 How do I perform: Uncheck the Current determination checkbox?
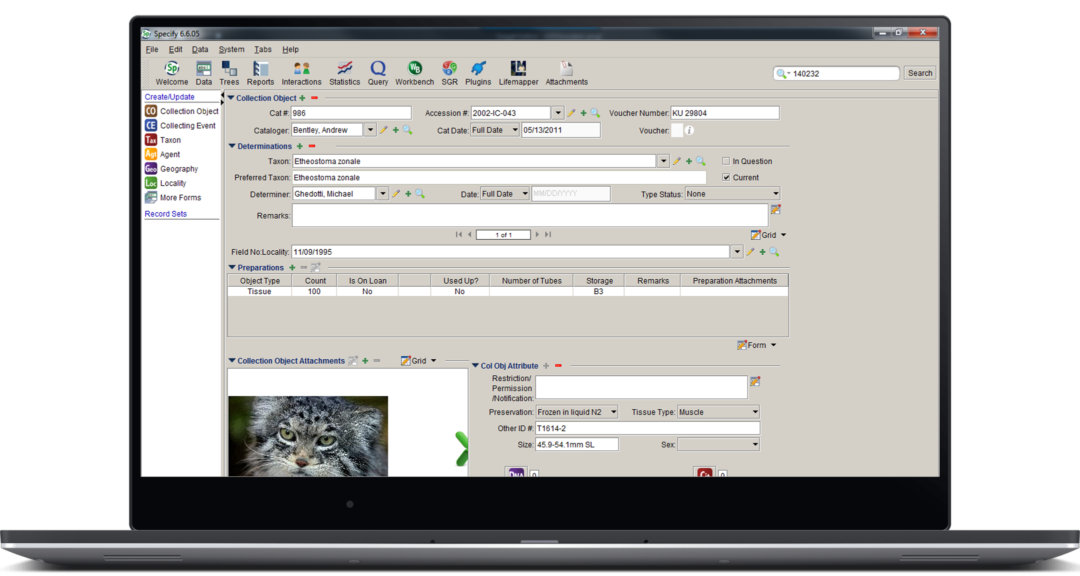(726, 177)
